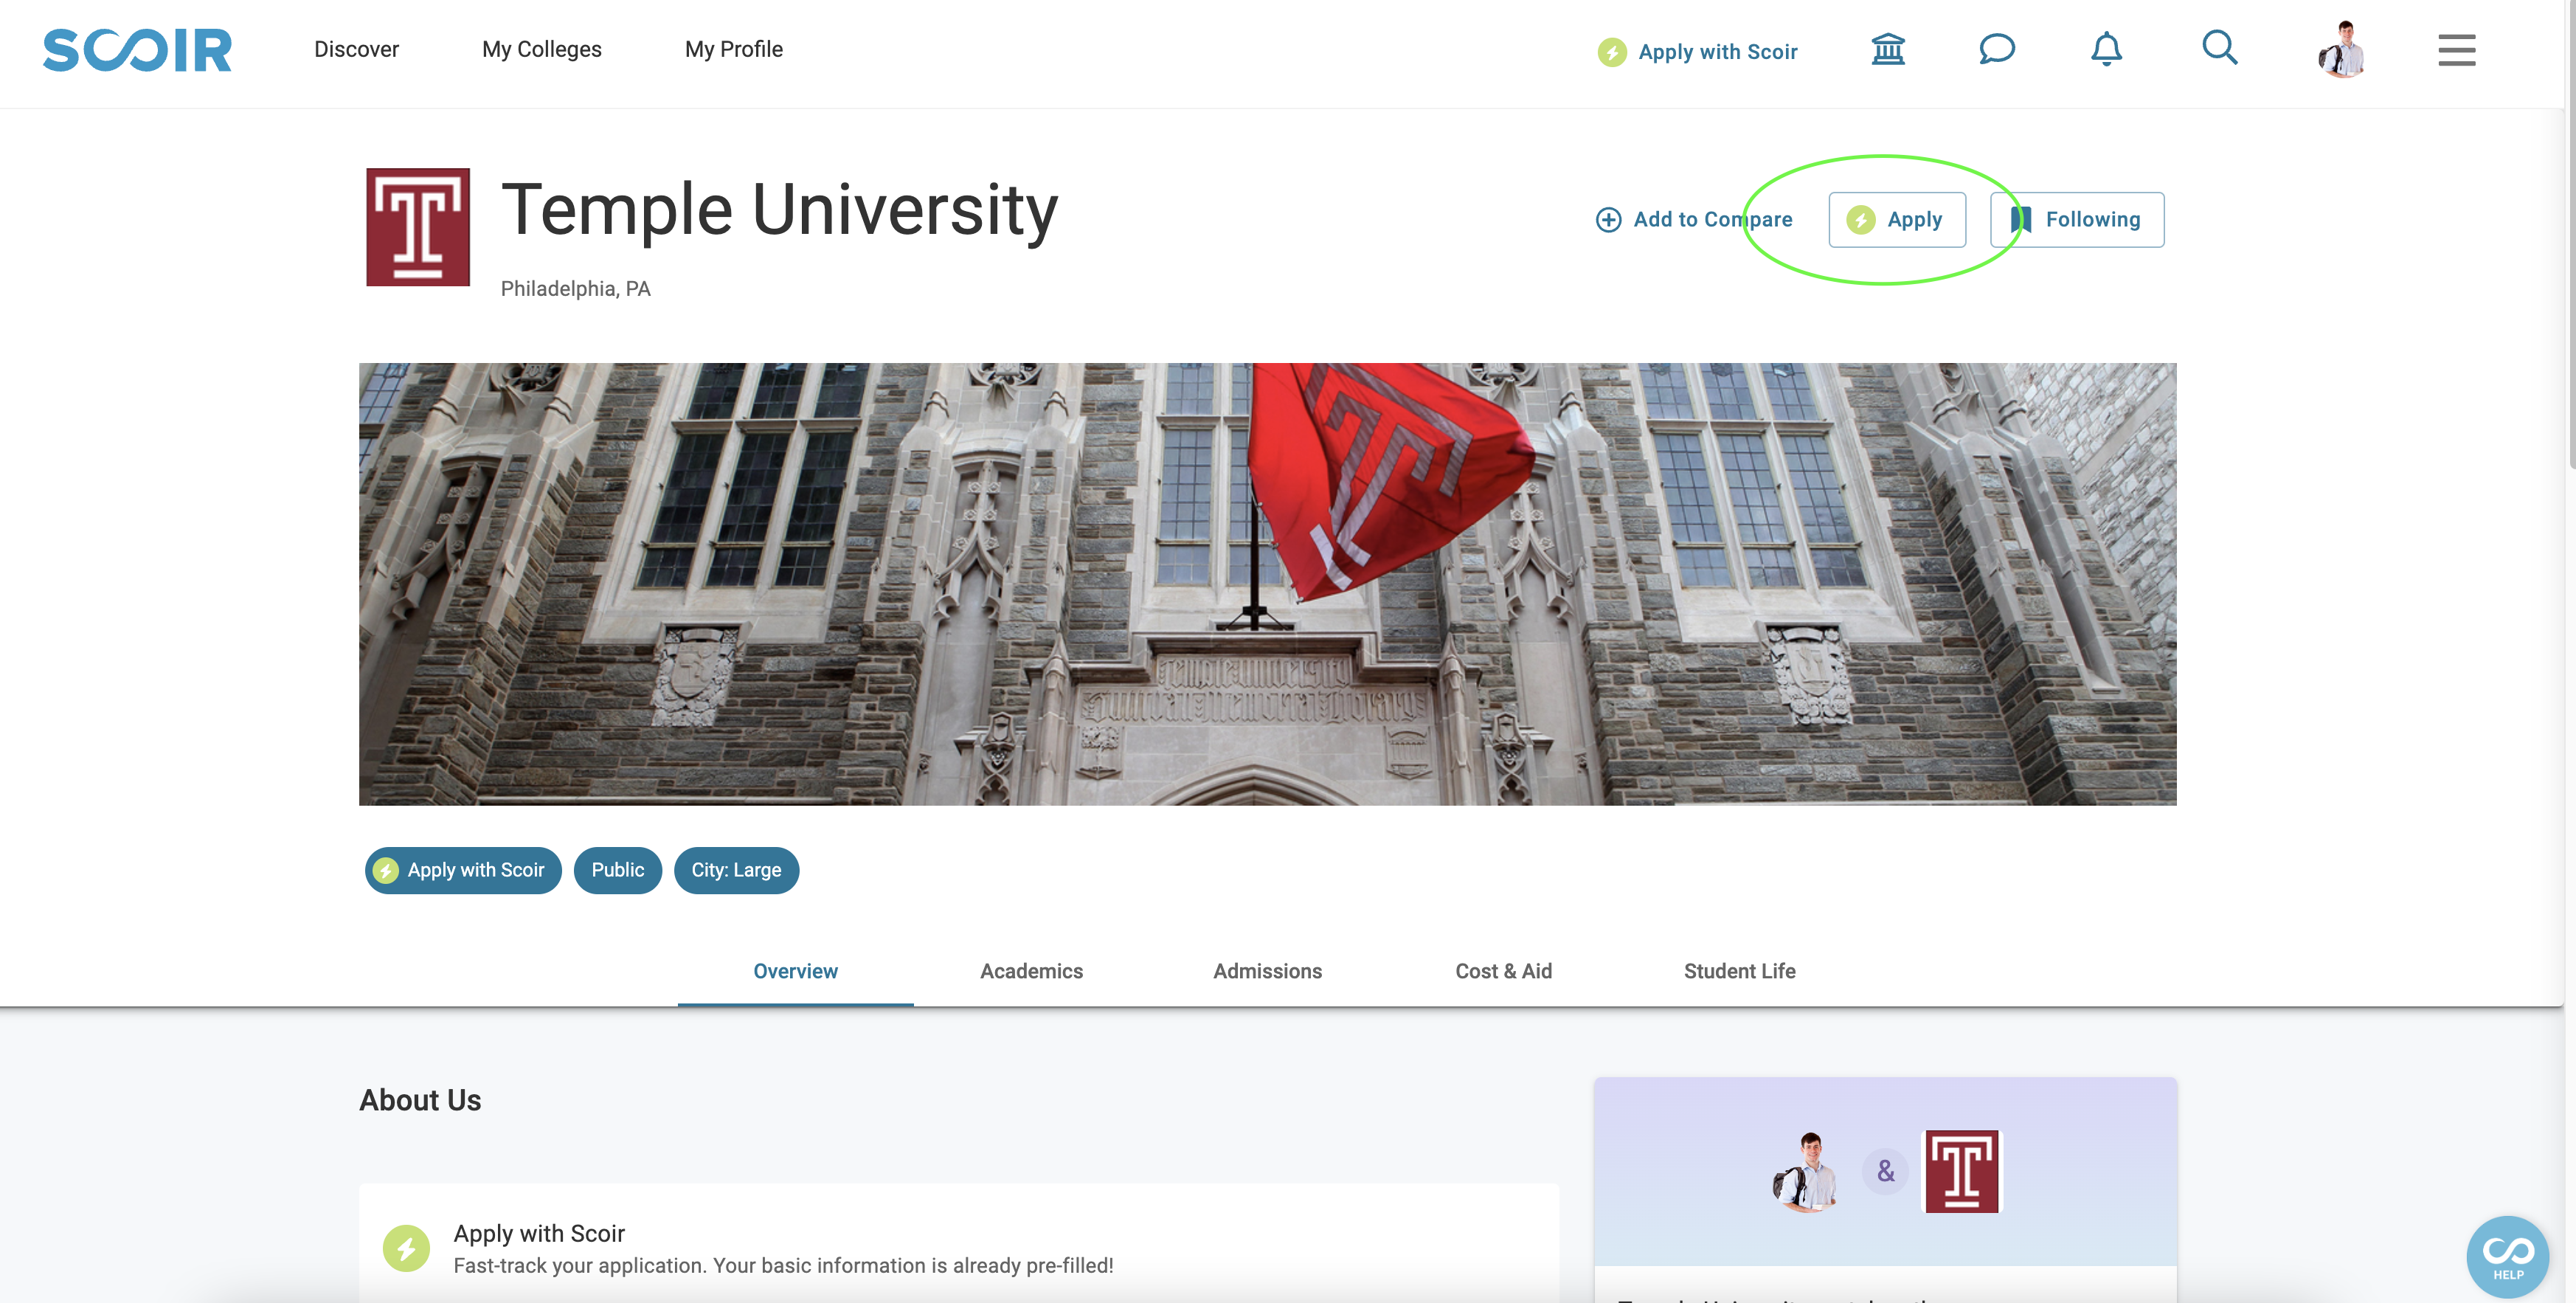Go to My Profile
This screenshot has height=1303, width=2576.
click(733, 49)
